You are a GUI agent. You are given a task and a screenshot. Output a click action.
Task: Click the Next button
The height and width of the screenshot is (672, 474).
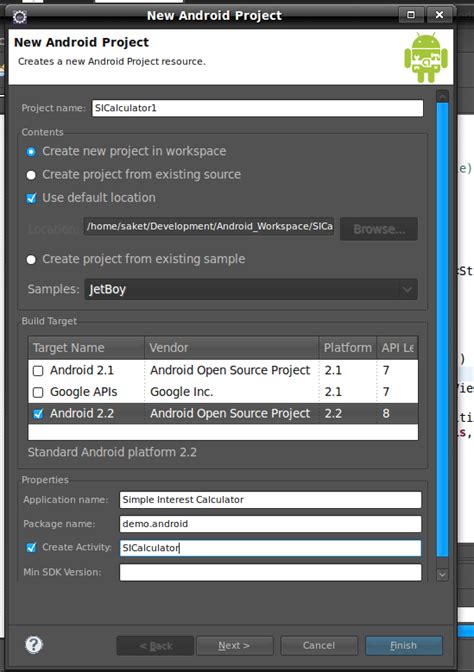[234, 645]
